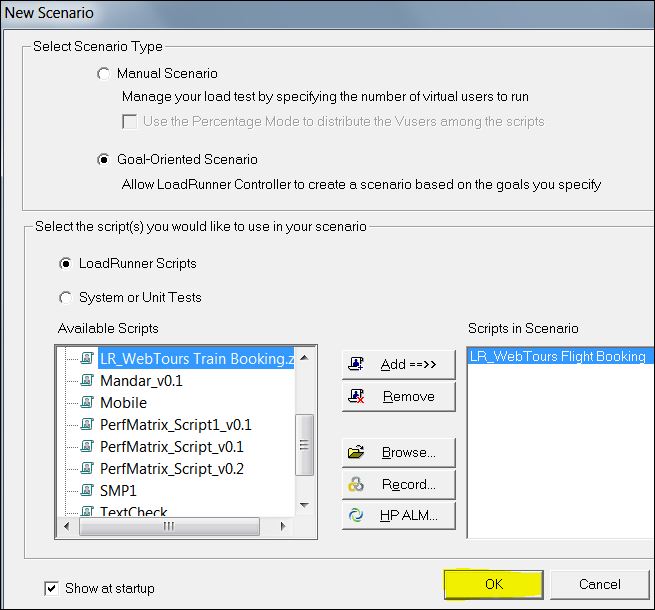
Task: Select PerfMatrix_Script_v0.2 in Available Scripts
Action: point(172,470)
